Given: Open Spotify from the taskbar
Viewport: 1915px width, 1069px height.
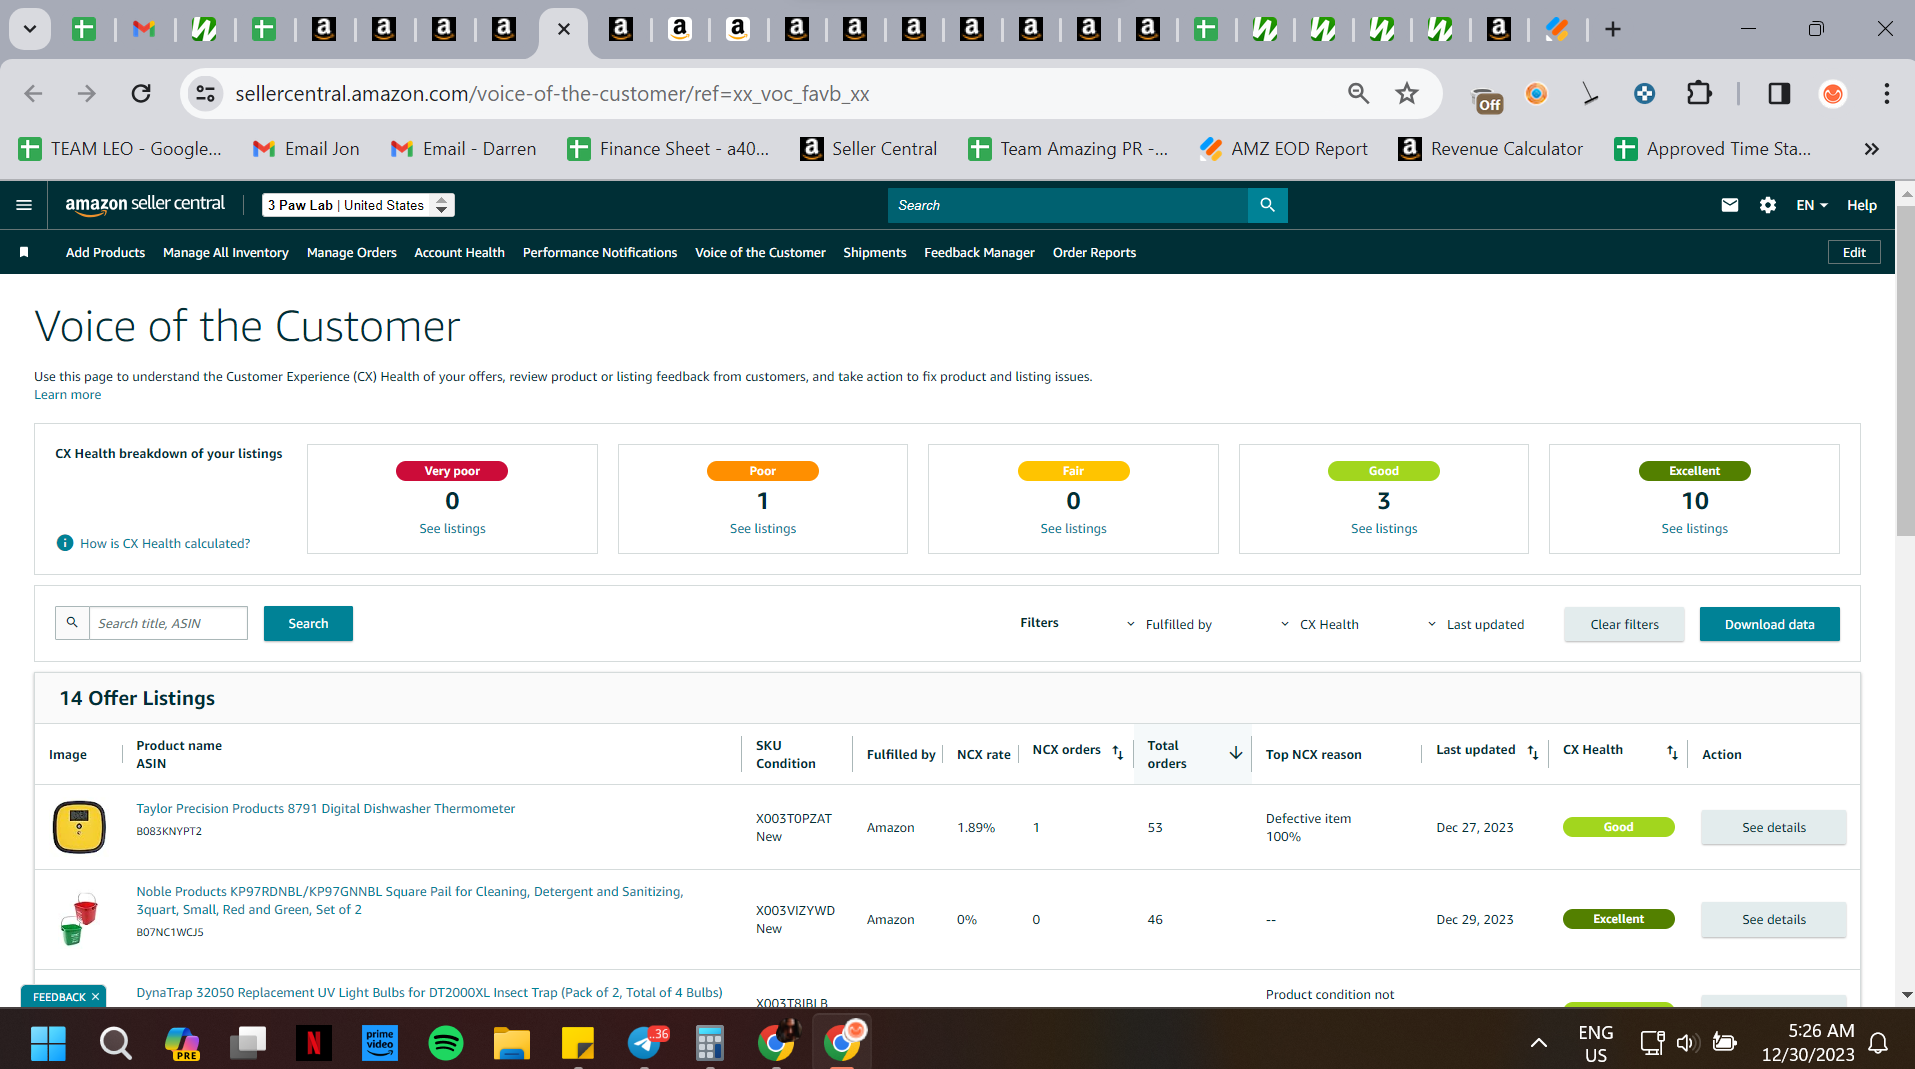Looking at the screenshot, I should (445, 1043).
